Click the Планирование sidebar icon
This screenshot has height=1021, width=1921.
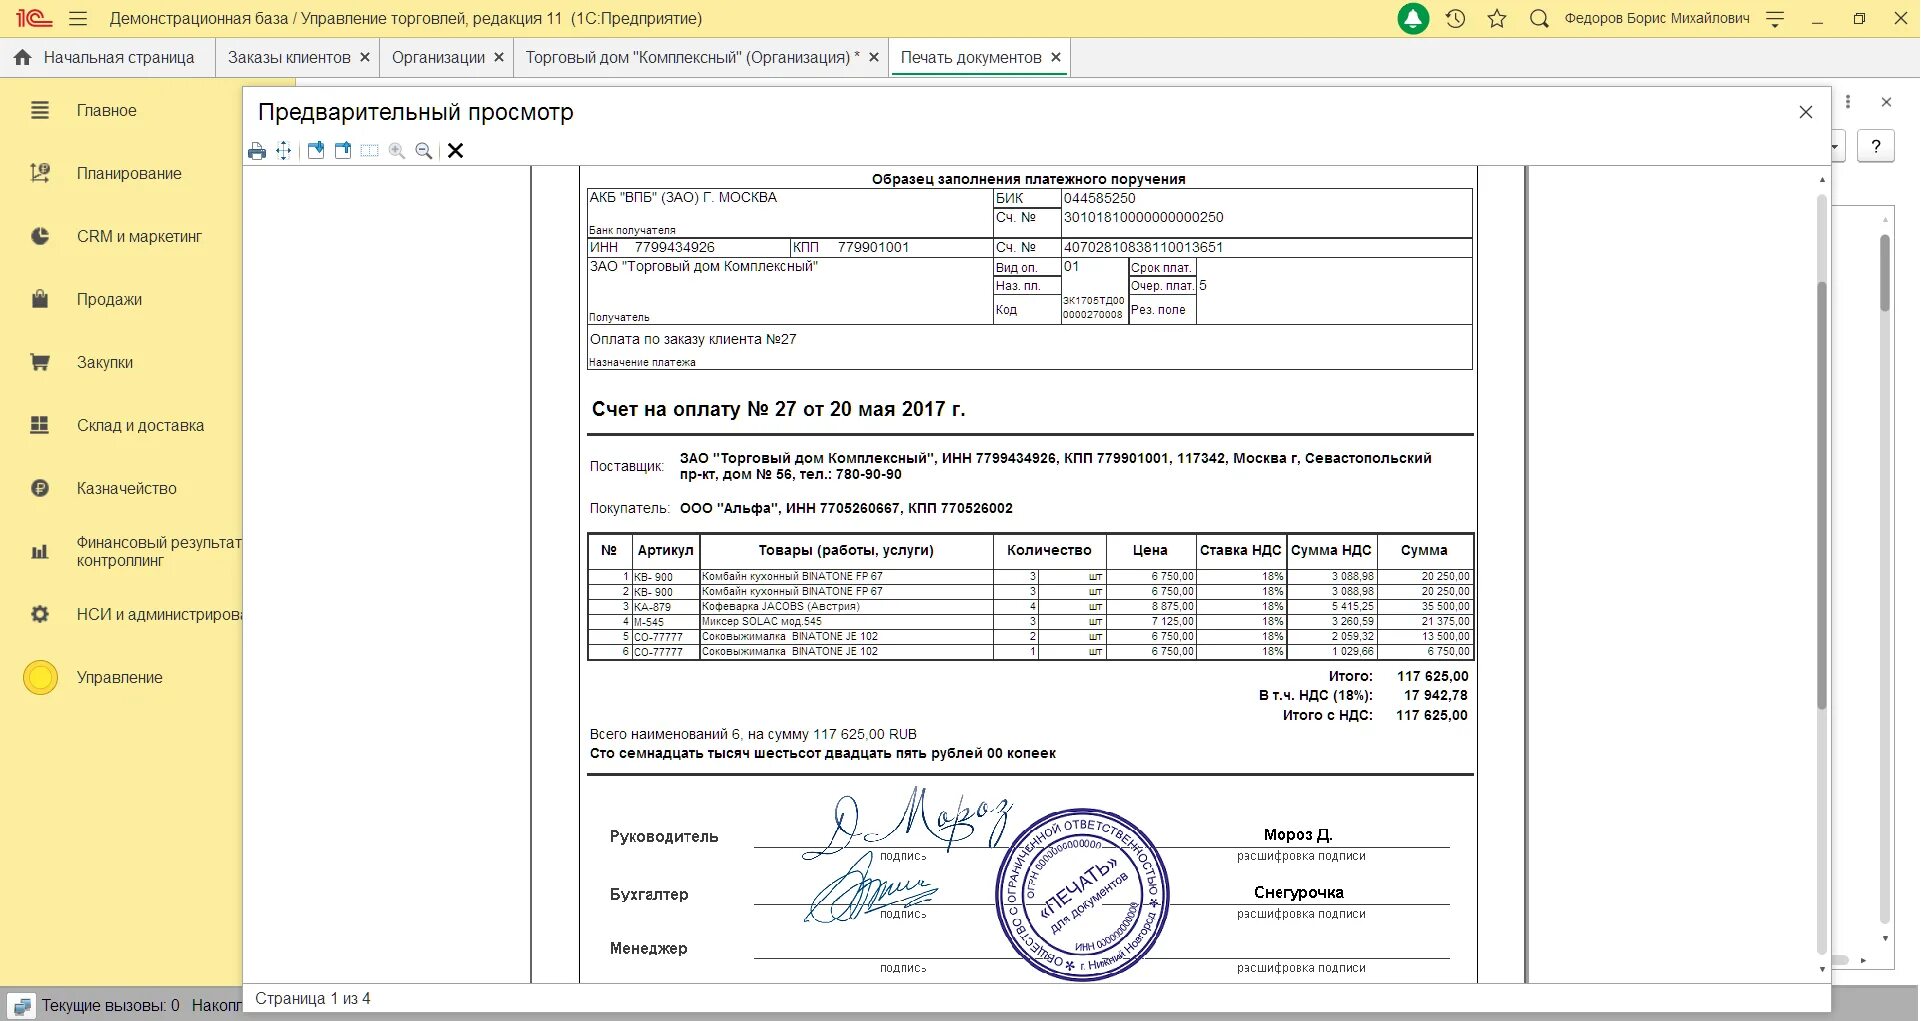pyautogui.click(x=40, y=174)
